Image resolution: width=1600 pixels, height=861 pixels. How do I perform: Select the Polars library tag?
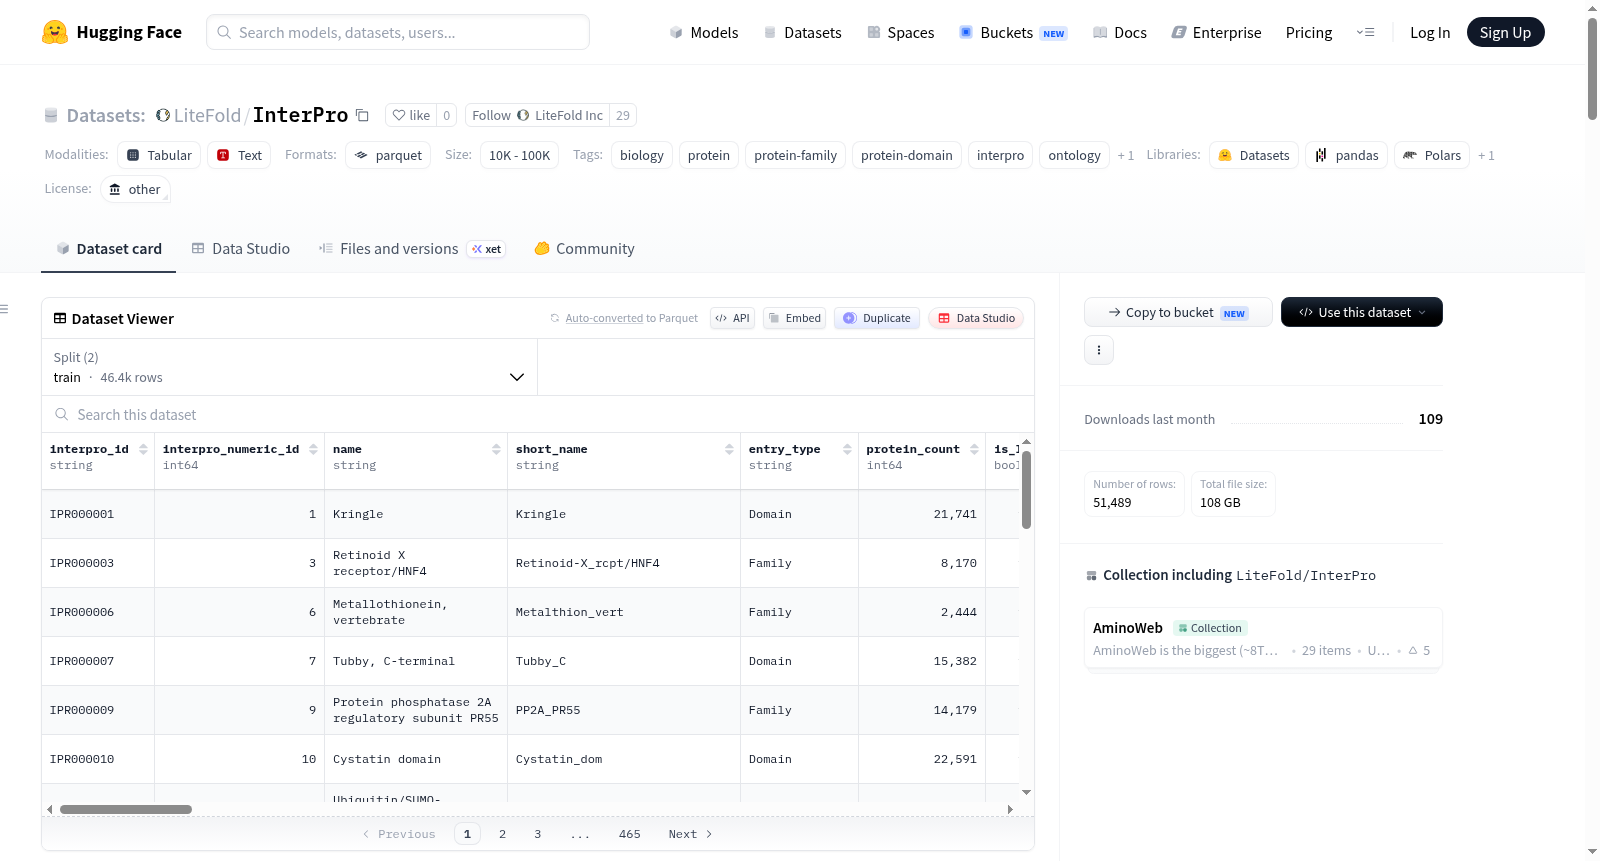pos(1432,156)
